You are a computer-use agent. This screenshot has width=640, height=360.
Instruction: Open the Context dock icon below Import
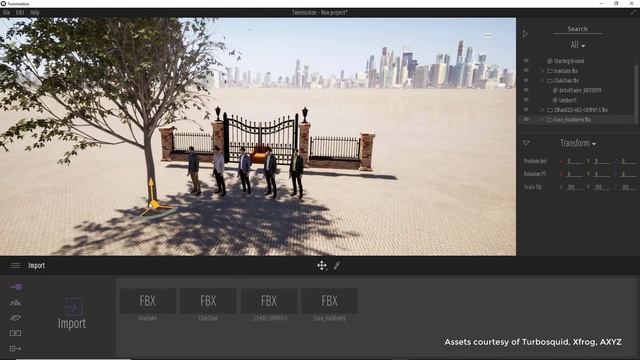16,303
